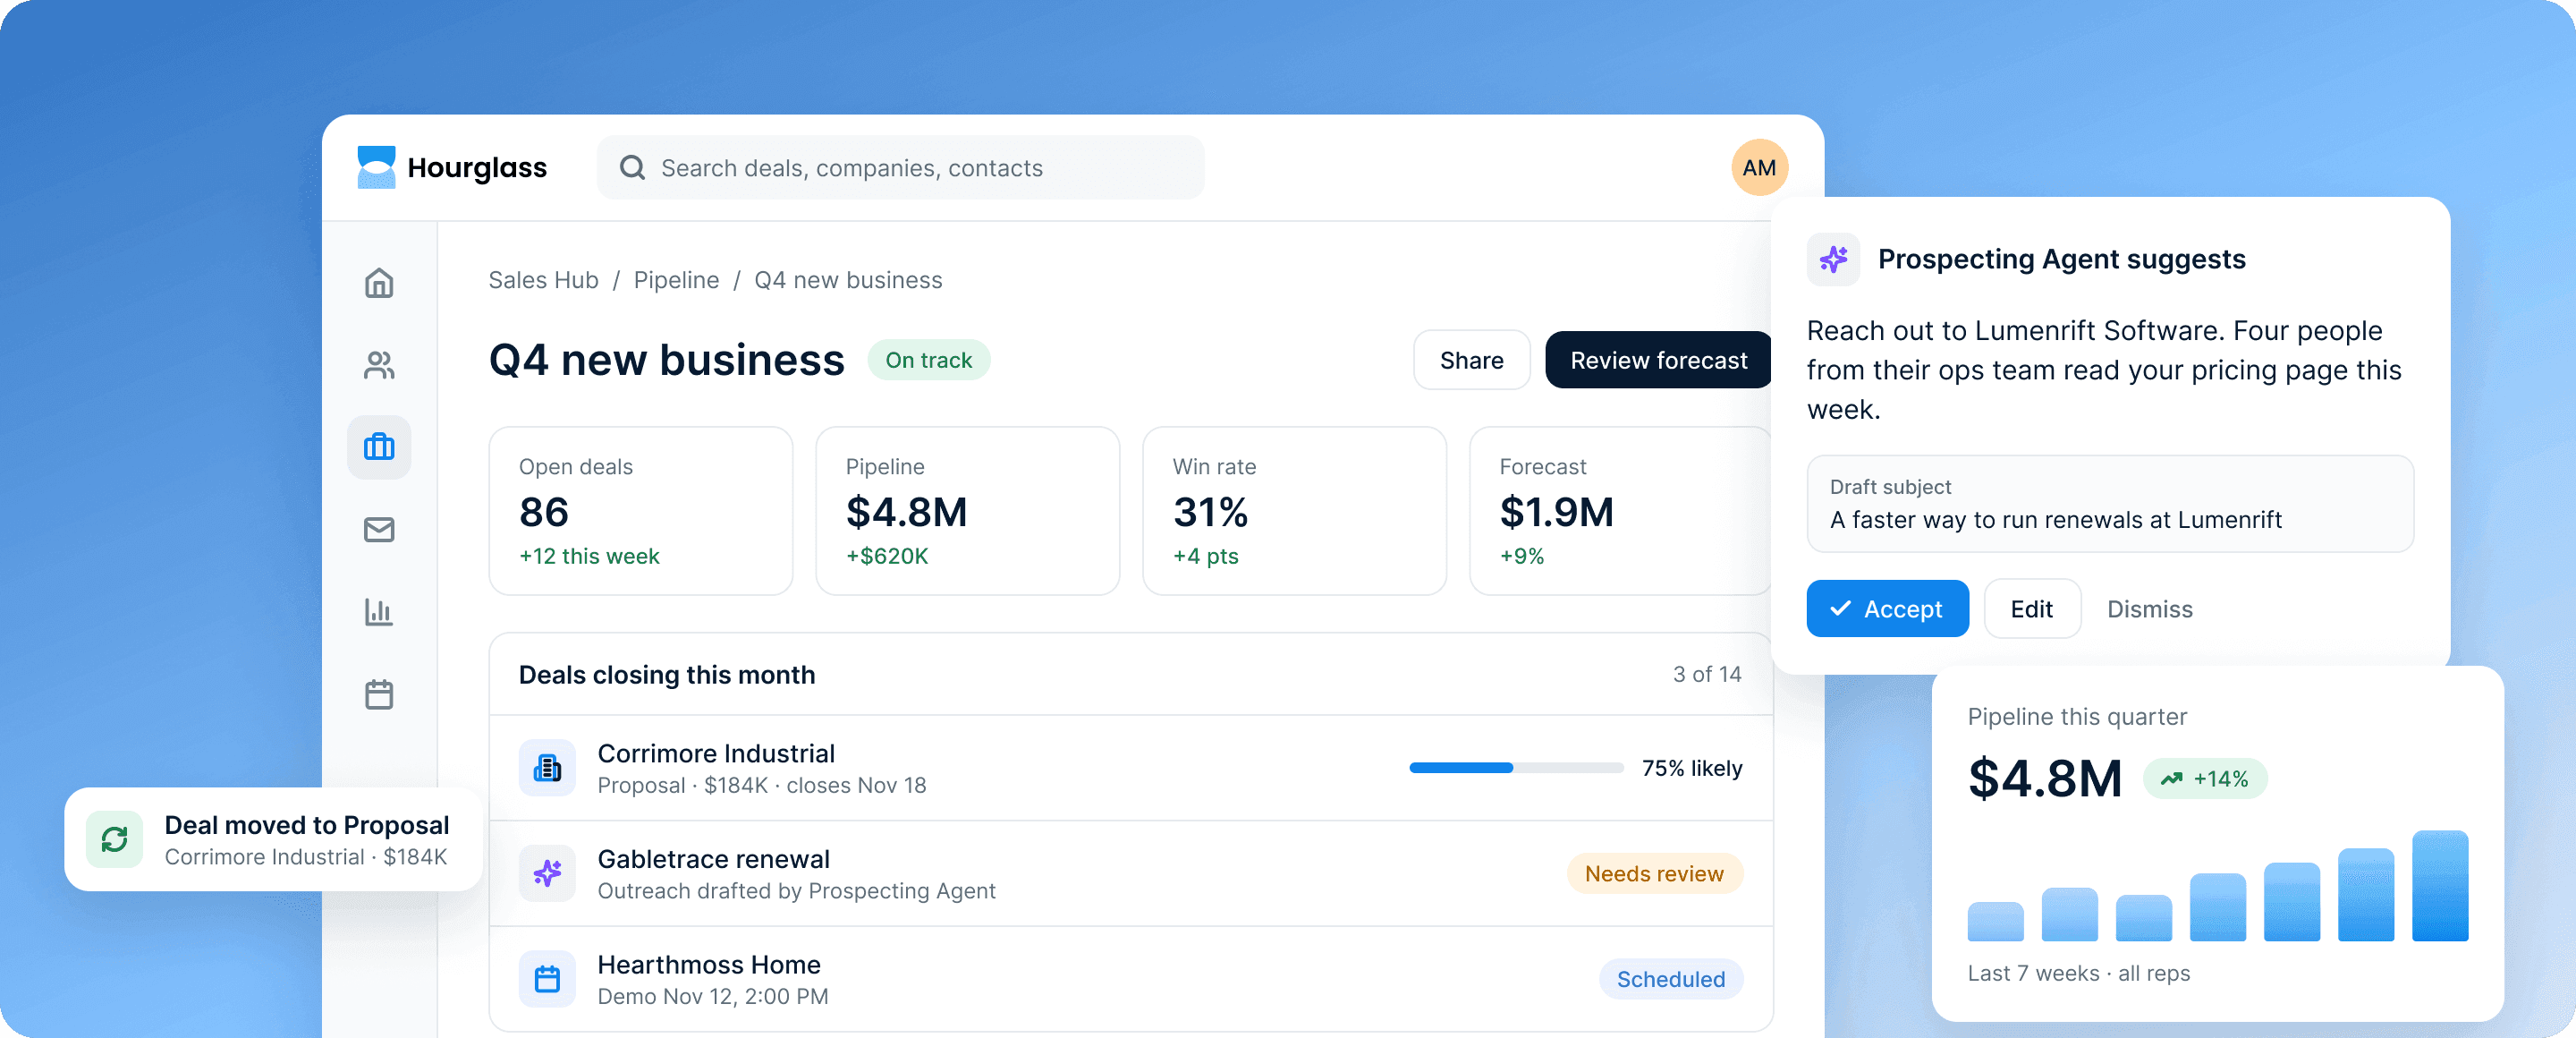Screen dimensions: 2576x1038
Task: Open the Pipeline $4.8M stat card
Action: [x=967, y=511]
